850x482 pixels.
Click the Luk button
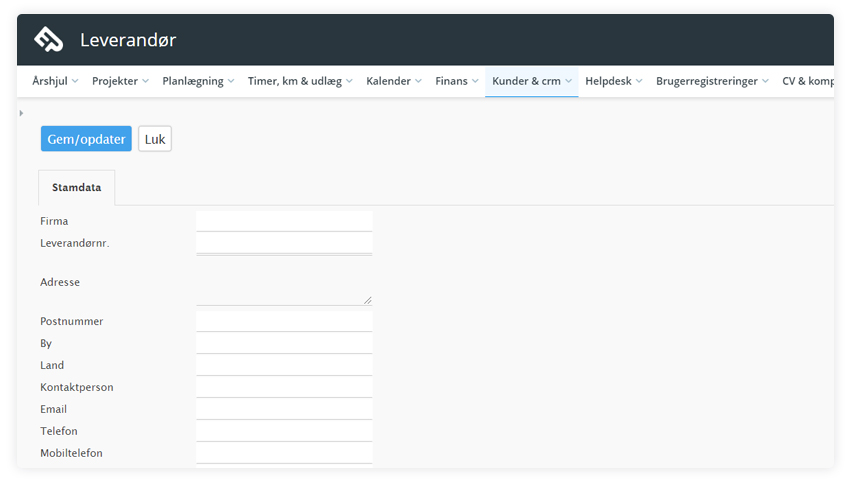tap(155, 139)
